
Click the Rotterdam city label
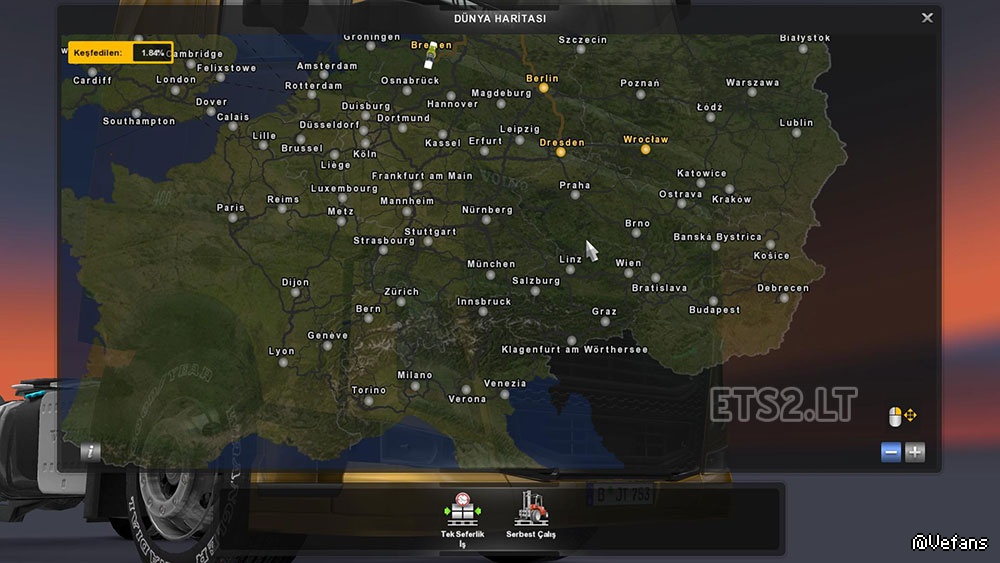point(313,85)
